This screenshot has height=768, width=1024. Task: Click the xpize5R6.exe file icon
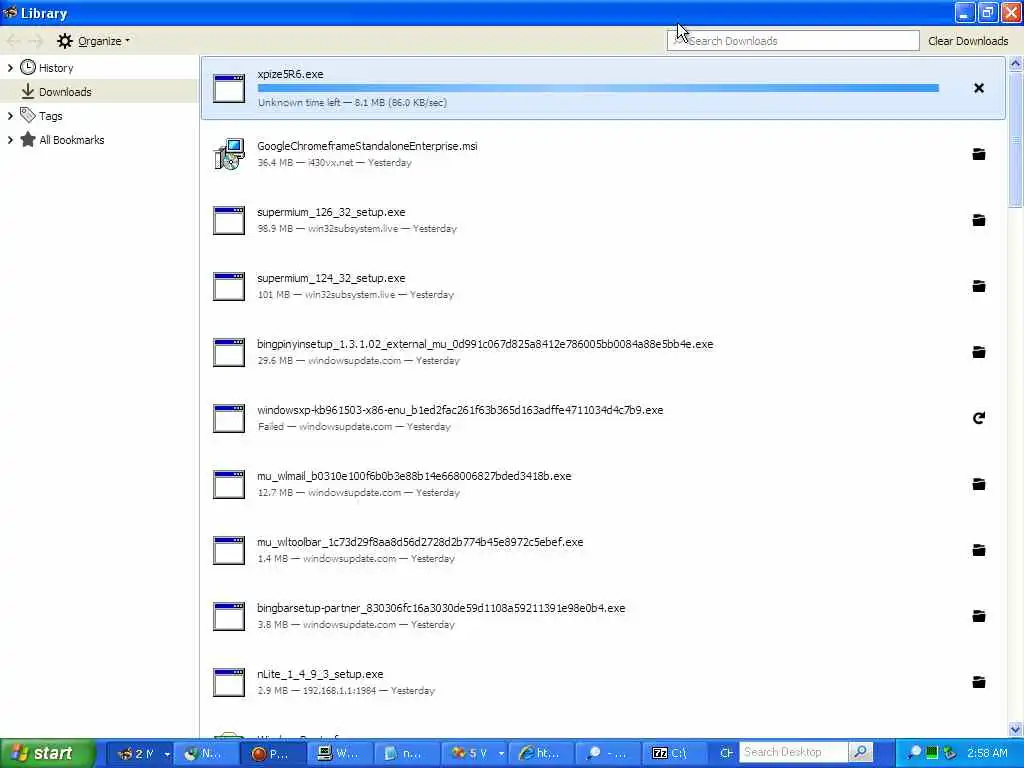point(229,88)
